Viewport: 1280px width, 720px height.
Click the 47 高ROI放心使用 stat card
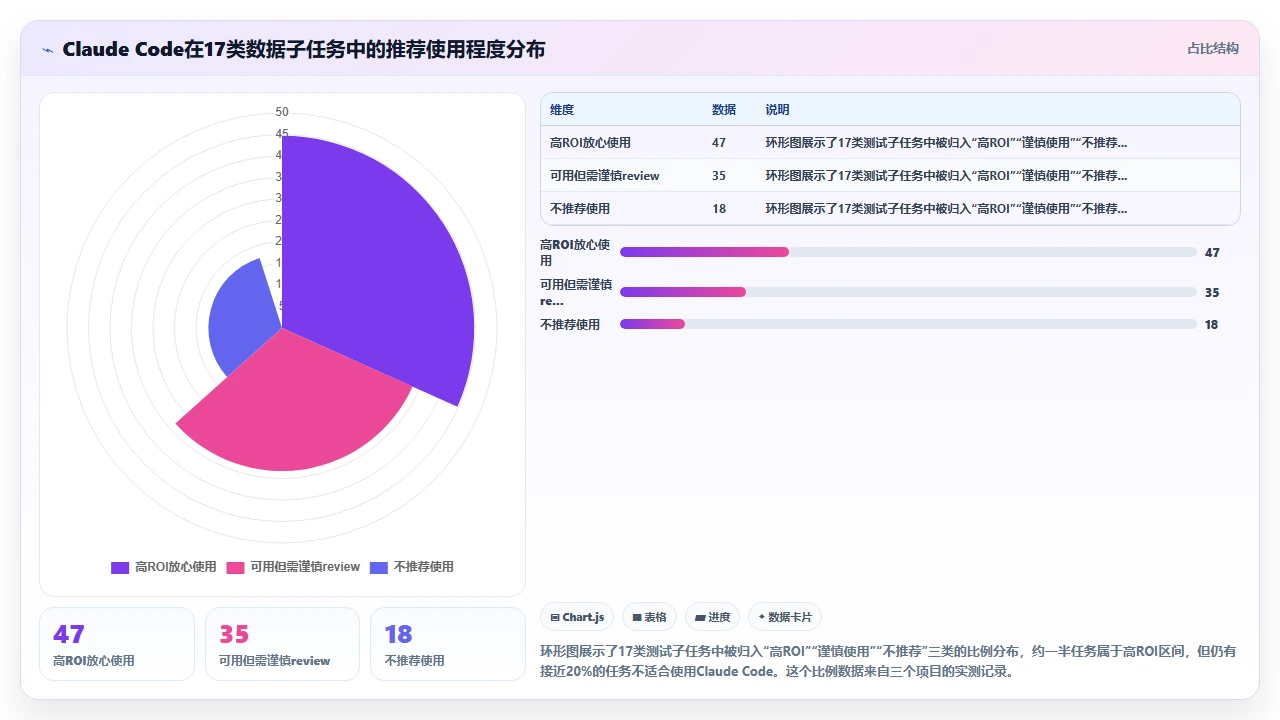[x=117, y=644]
